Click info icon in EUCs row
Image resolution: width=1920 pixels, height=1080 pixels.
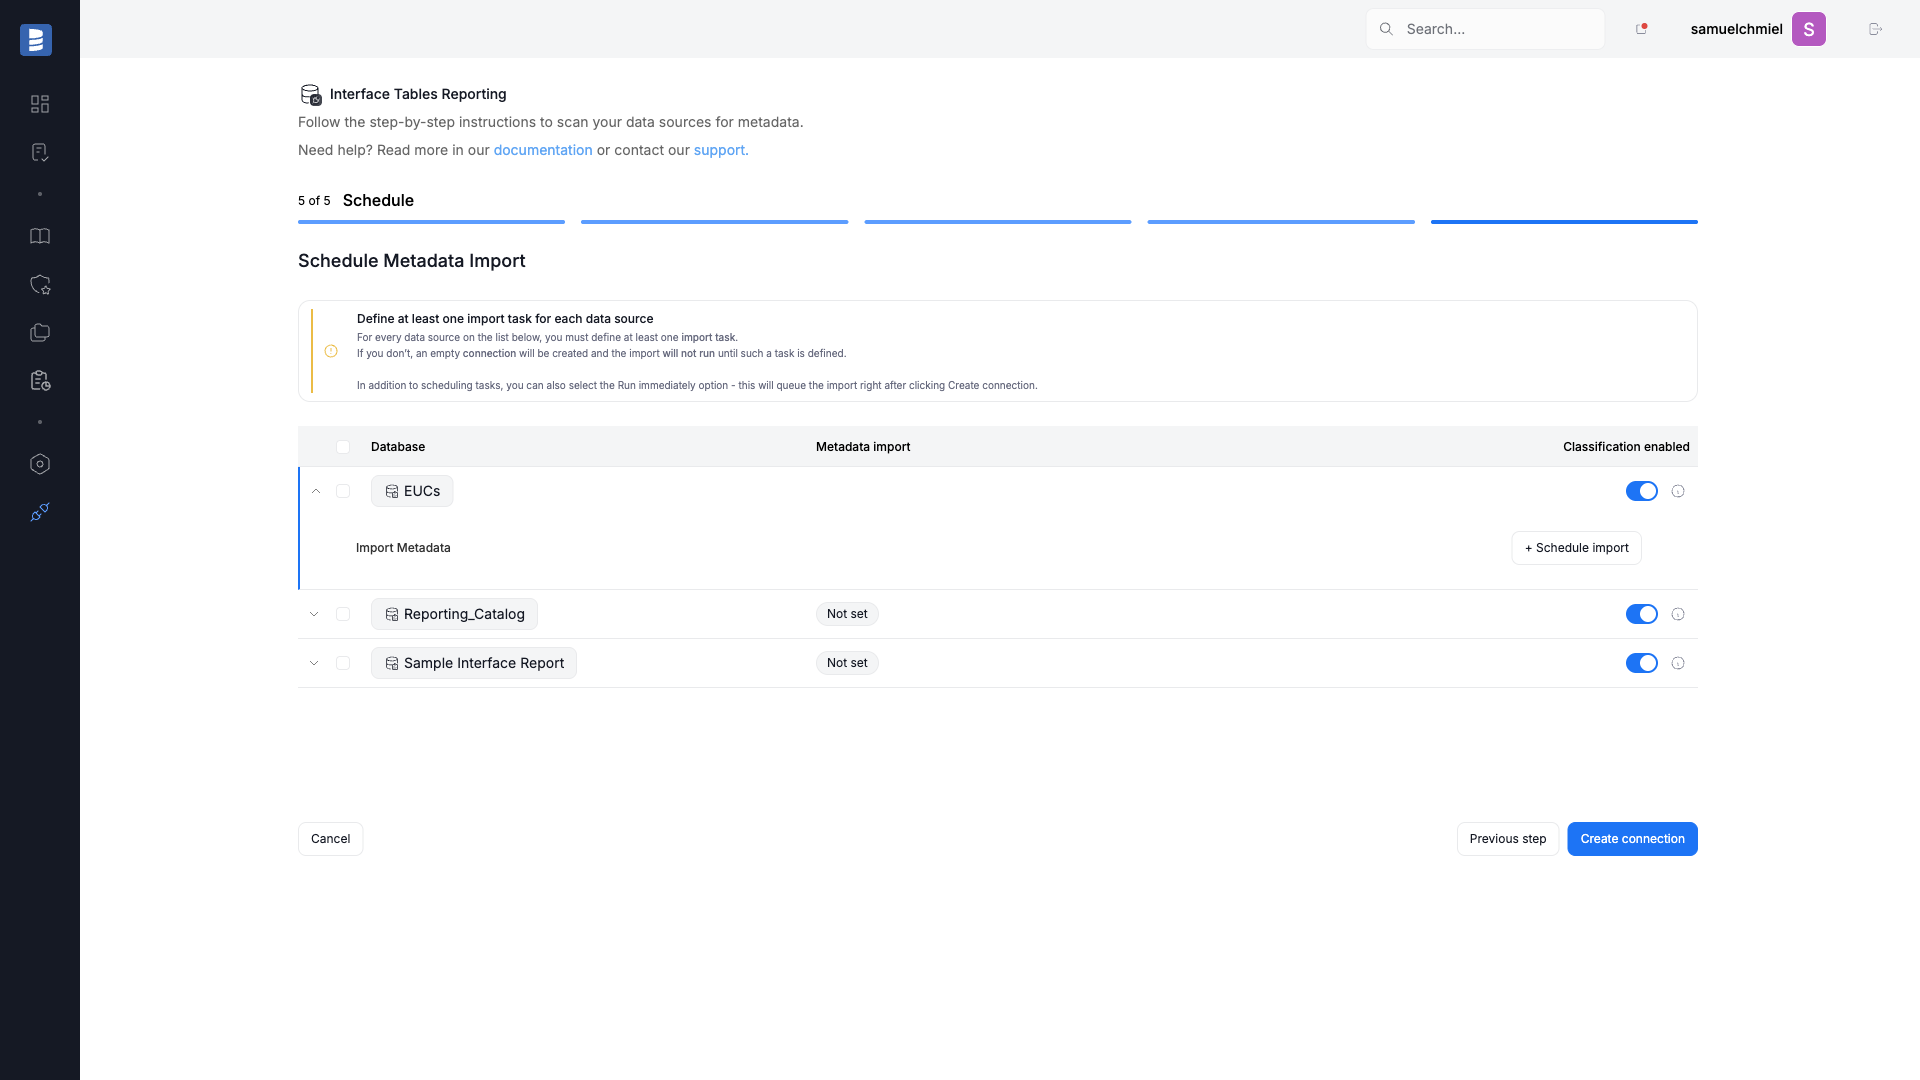point(1678,491)
